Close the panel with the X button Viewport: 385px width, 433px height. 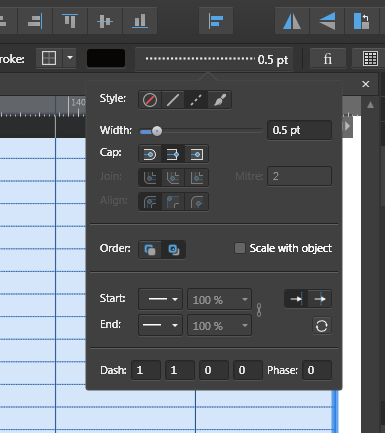[x=366, y=84]
